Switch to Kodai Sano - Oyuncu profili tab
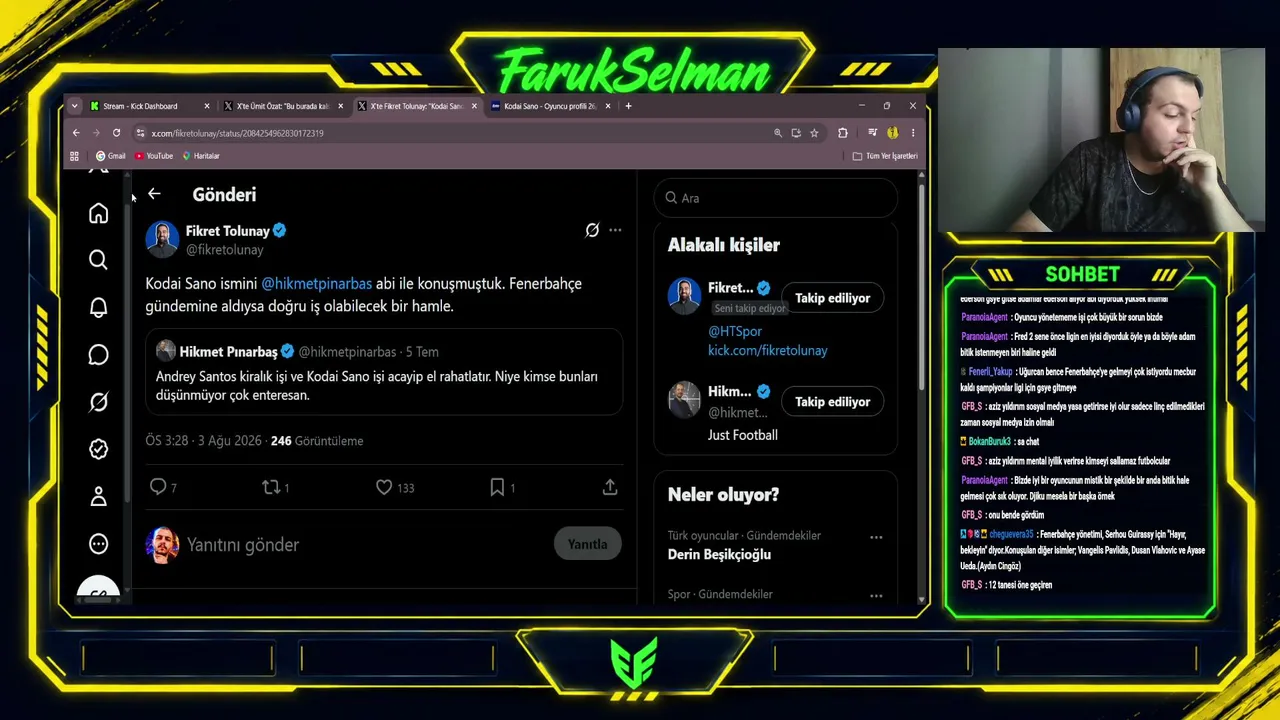The height and width of the screenshot is (720, 1280). [552, 106]
